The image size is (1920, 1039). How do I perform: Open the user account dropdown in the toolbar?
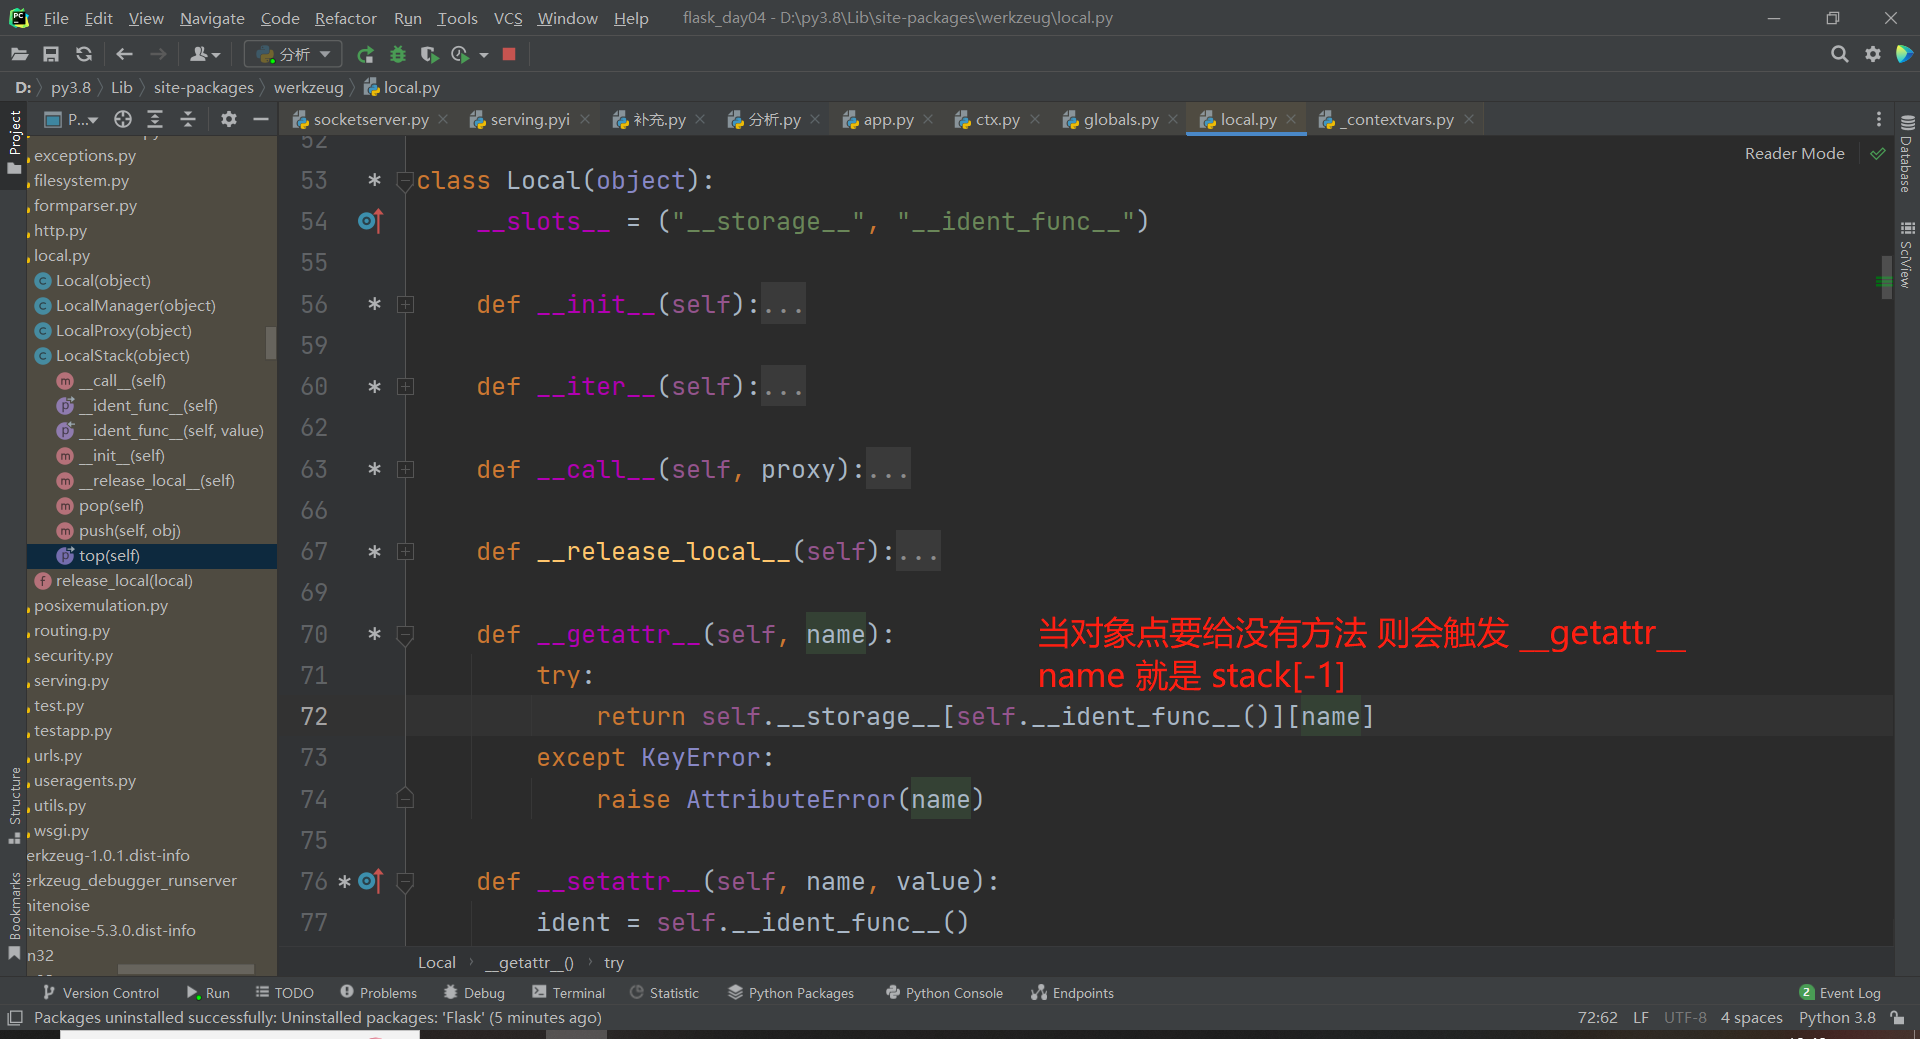point(205,54)
